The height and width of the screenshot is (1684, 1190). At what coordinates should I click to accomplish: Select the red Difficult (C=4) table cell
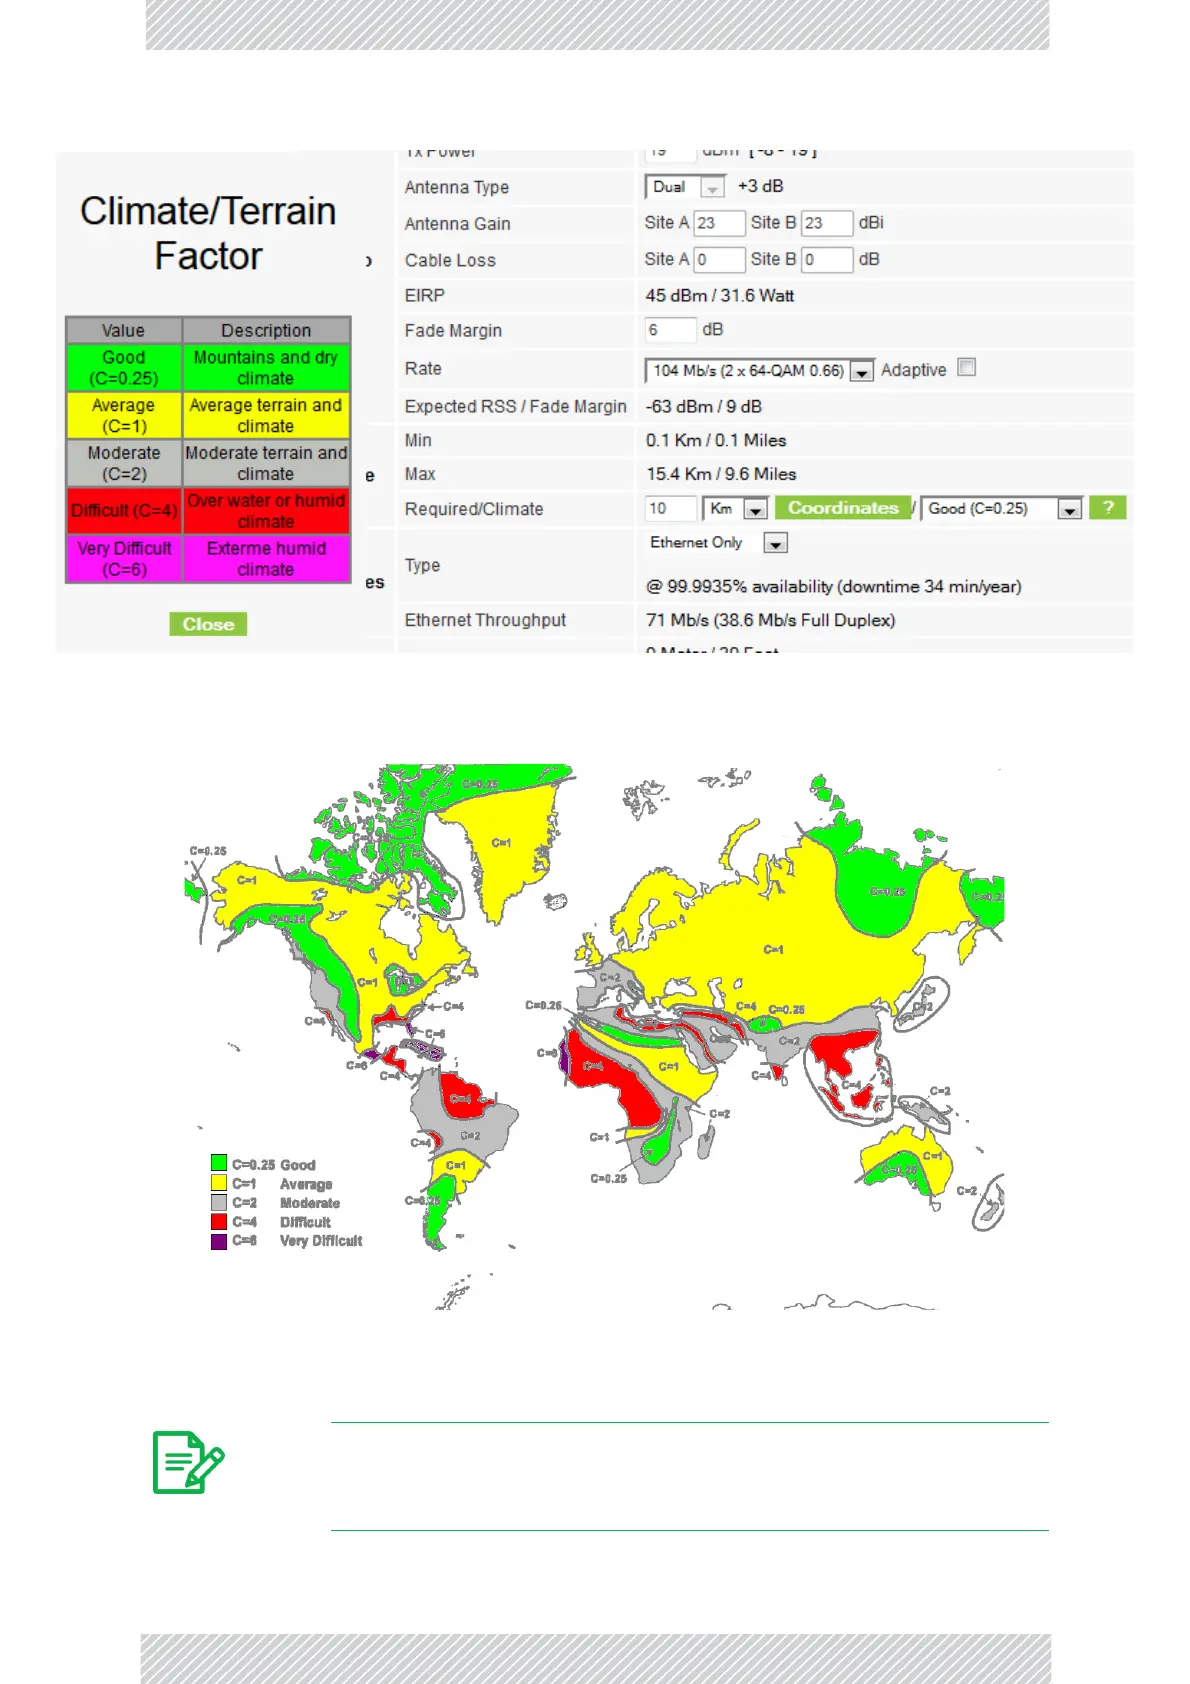(124, 511)
